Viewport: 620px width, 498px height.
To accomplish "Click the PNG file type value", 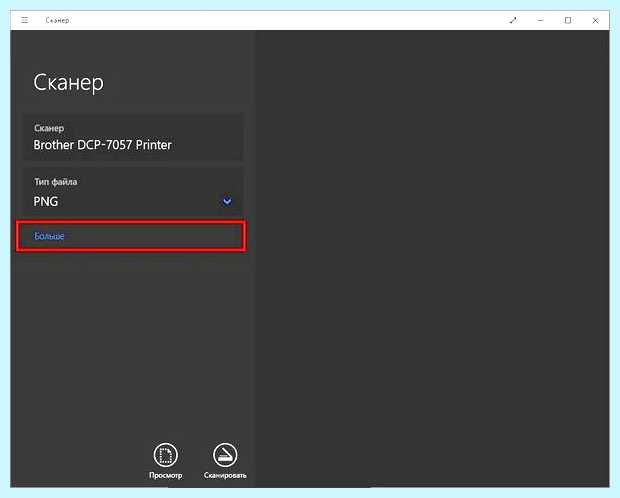I will click(46, 201).
